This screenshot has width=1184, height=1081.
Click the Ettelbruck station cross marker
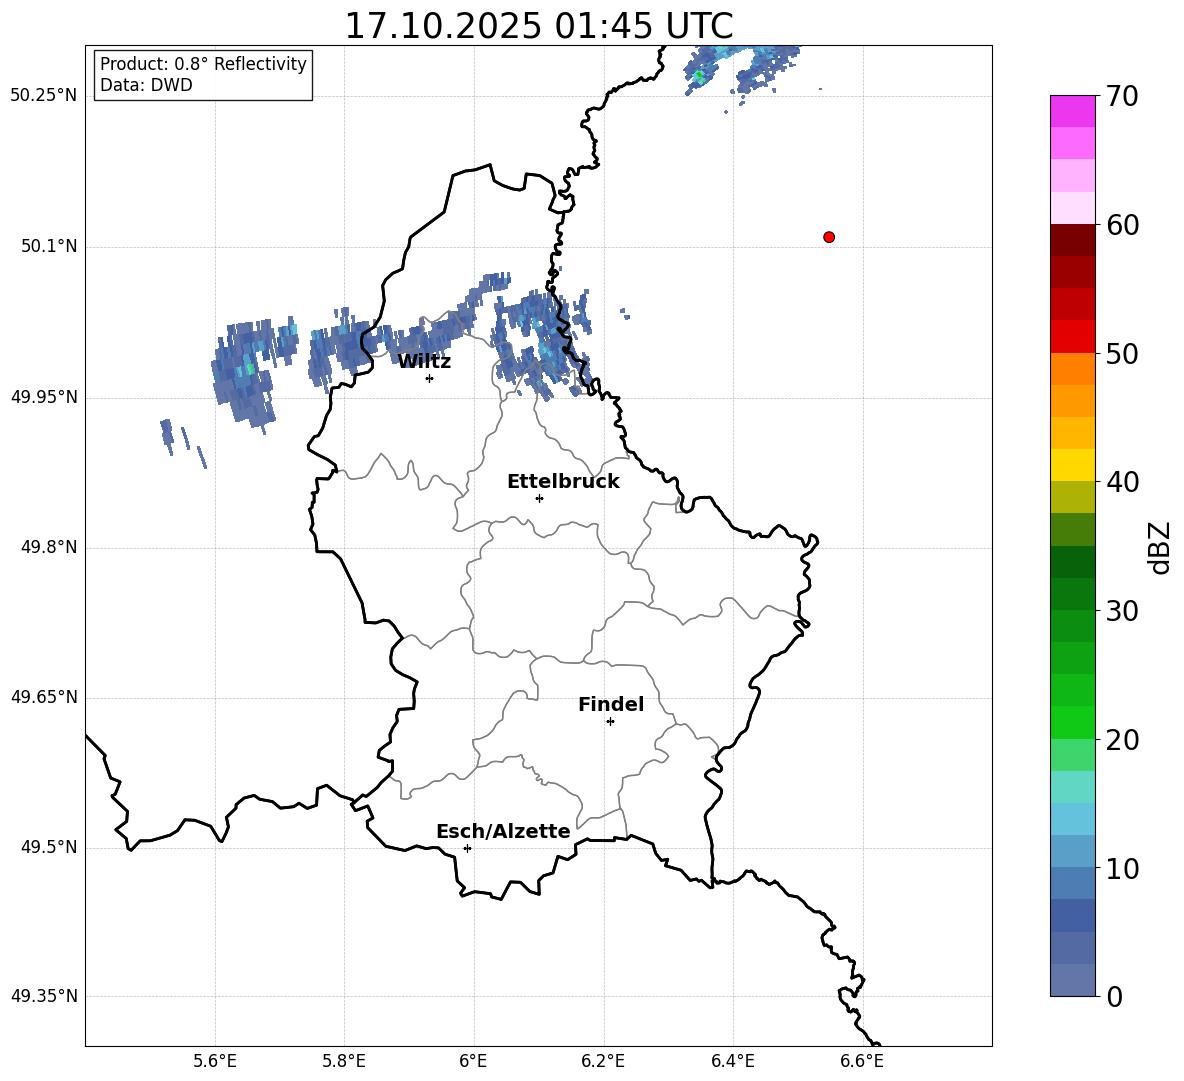pyautogui.click(x=539, y=498)
